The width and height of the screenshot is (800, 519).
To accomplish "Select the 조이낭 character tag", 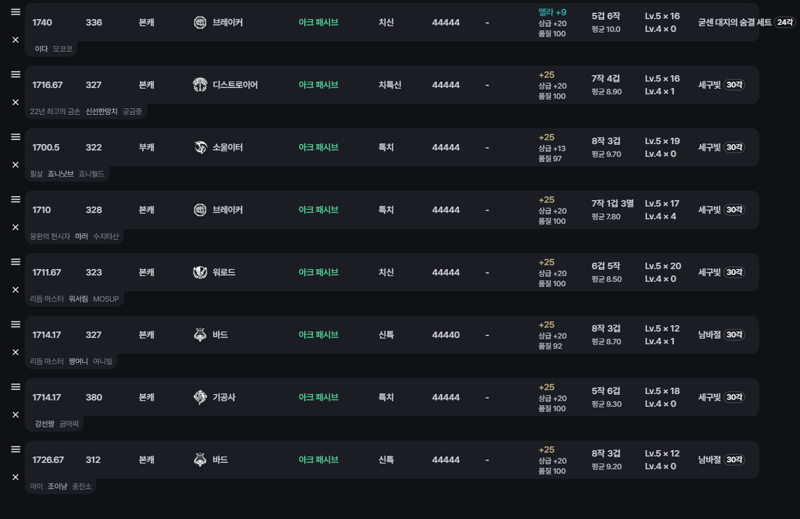I will (57, 487).
